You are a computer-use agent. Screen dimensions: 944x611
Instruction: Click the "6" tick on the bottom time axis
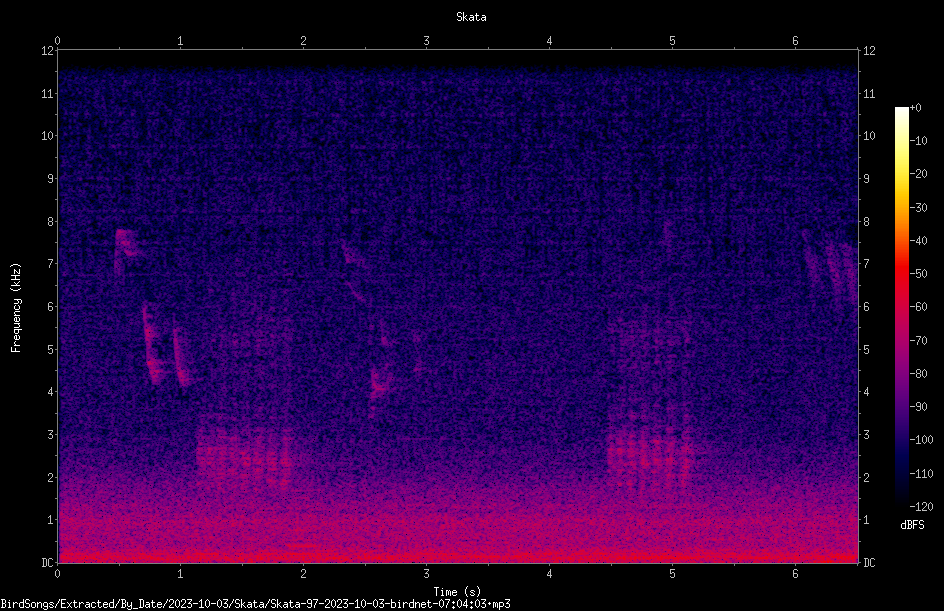pos(795,574)
